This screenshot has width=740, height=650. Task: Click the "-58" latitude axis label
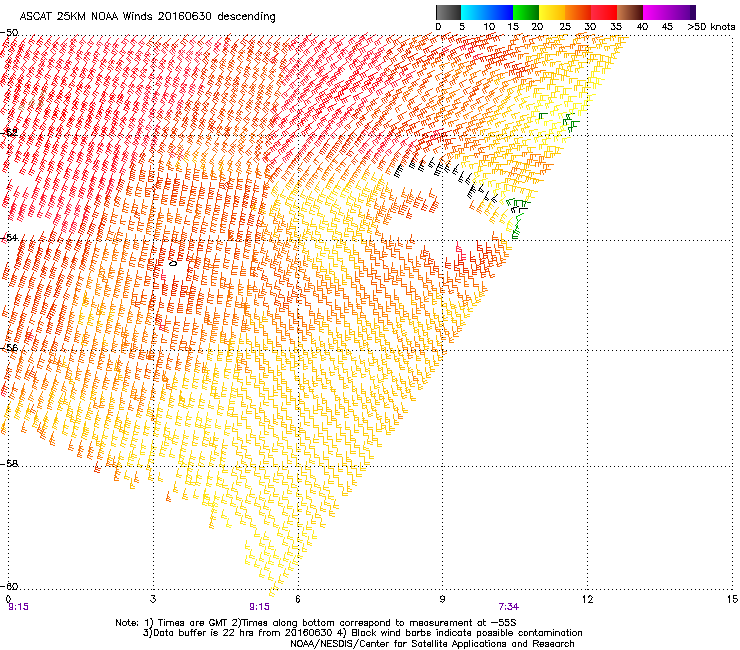[9, 464]
